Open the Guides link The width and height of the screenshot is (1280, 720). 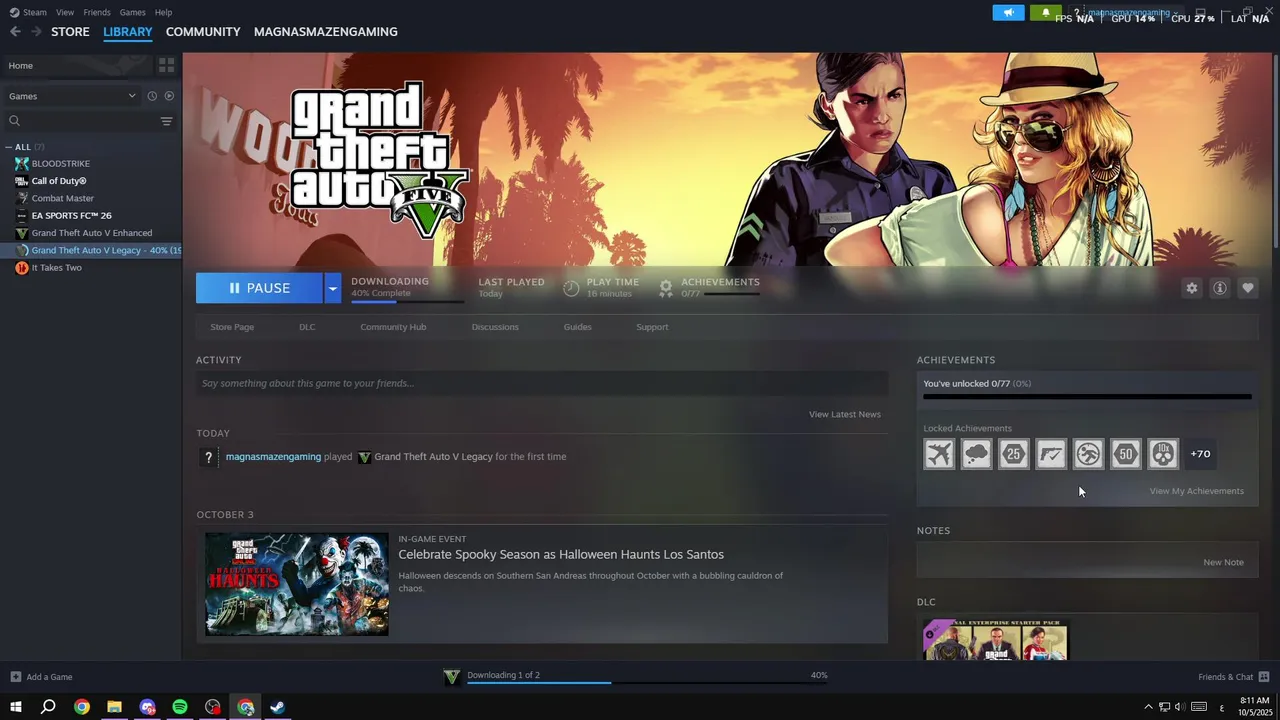pos(578,327)
